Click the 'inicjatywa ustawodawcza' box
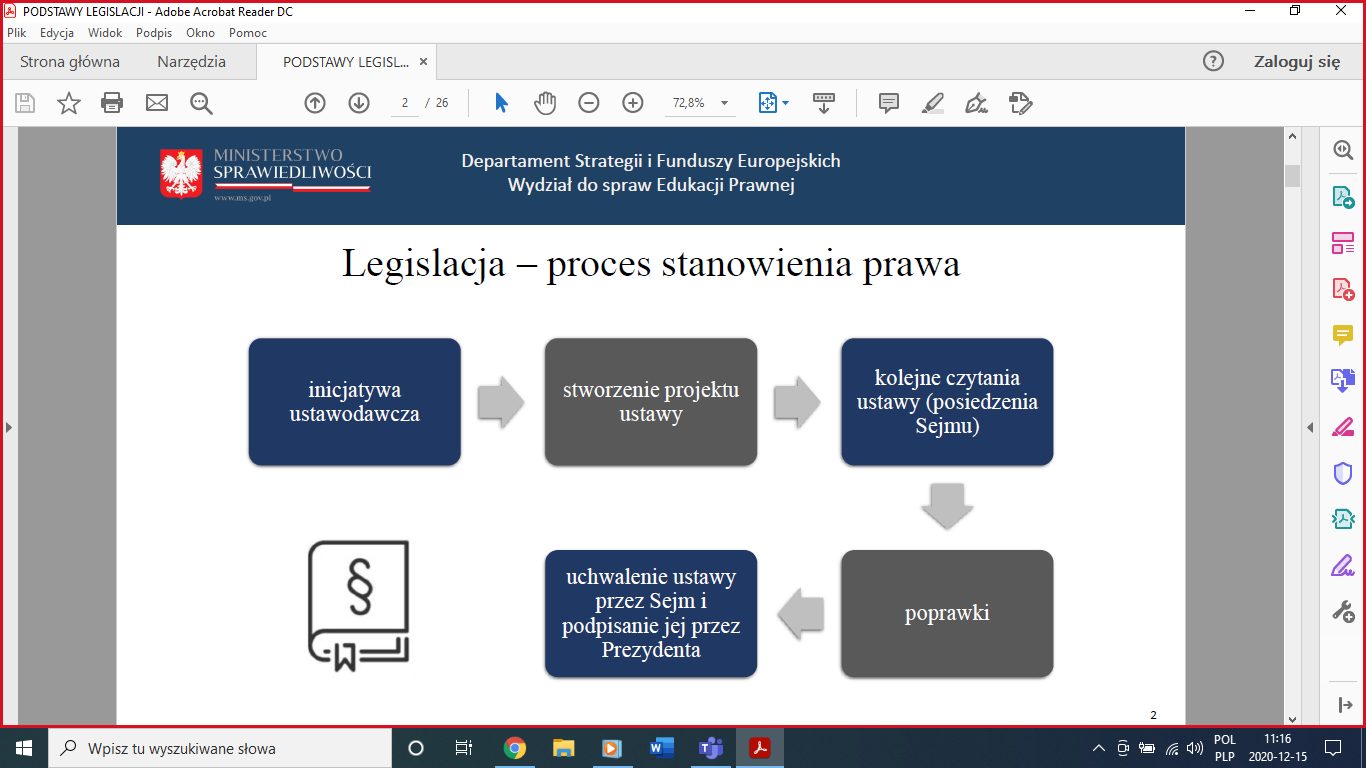This screenshot has height=768, width=1366. [x=355, y=402]
